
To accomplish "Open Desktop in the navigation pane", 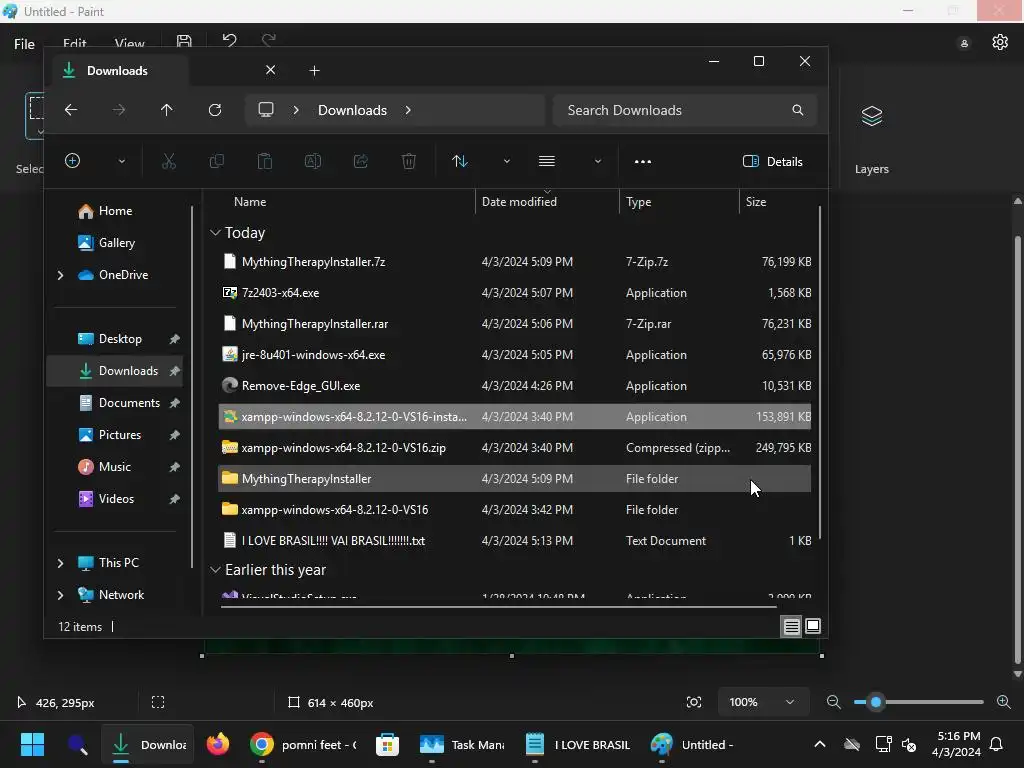I will pos(120,338).
